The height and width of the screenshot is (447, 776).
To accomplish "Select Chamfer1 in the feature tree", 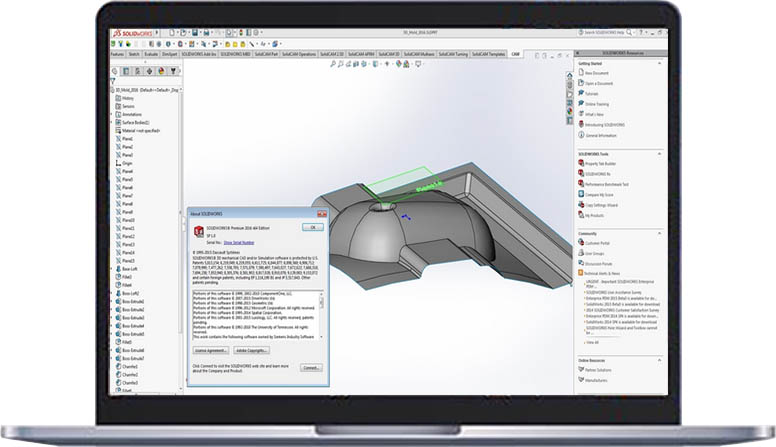I will 130,366.
